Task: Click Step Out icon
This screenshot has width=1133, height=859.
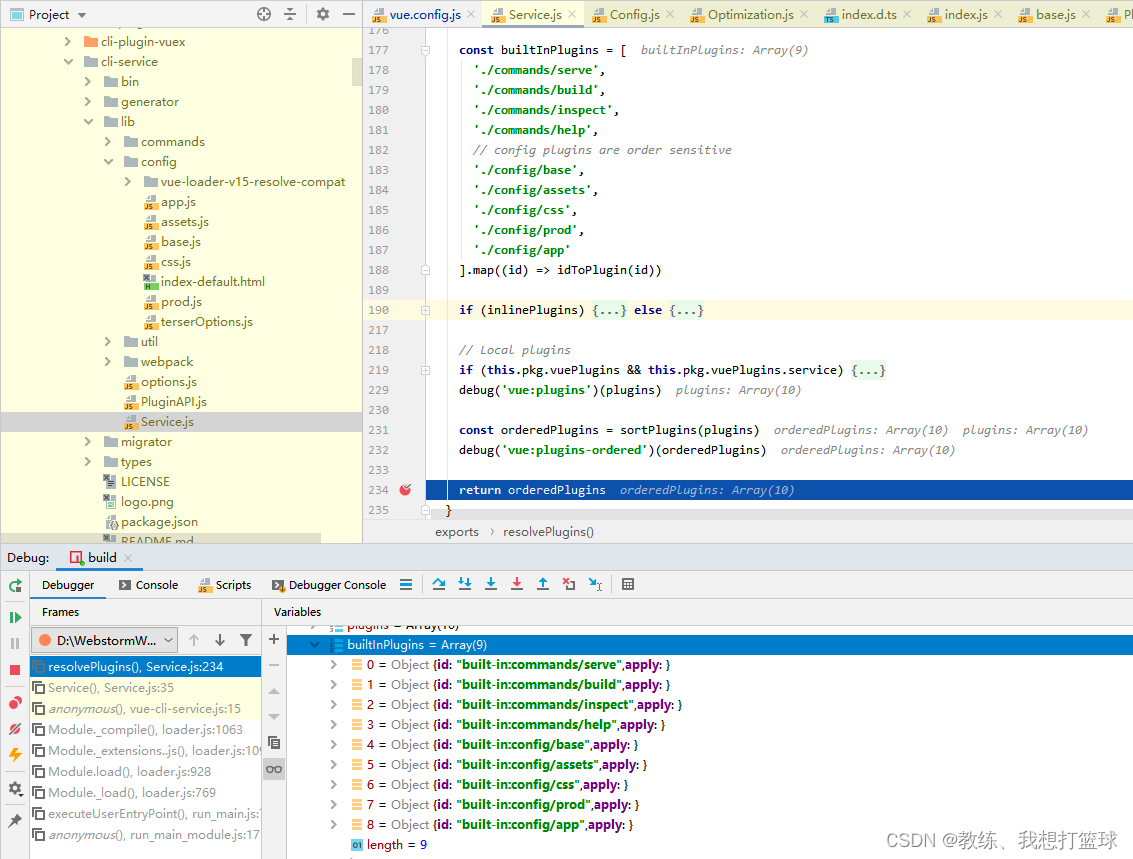Action: click(543, 584)
